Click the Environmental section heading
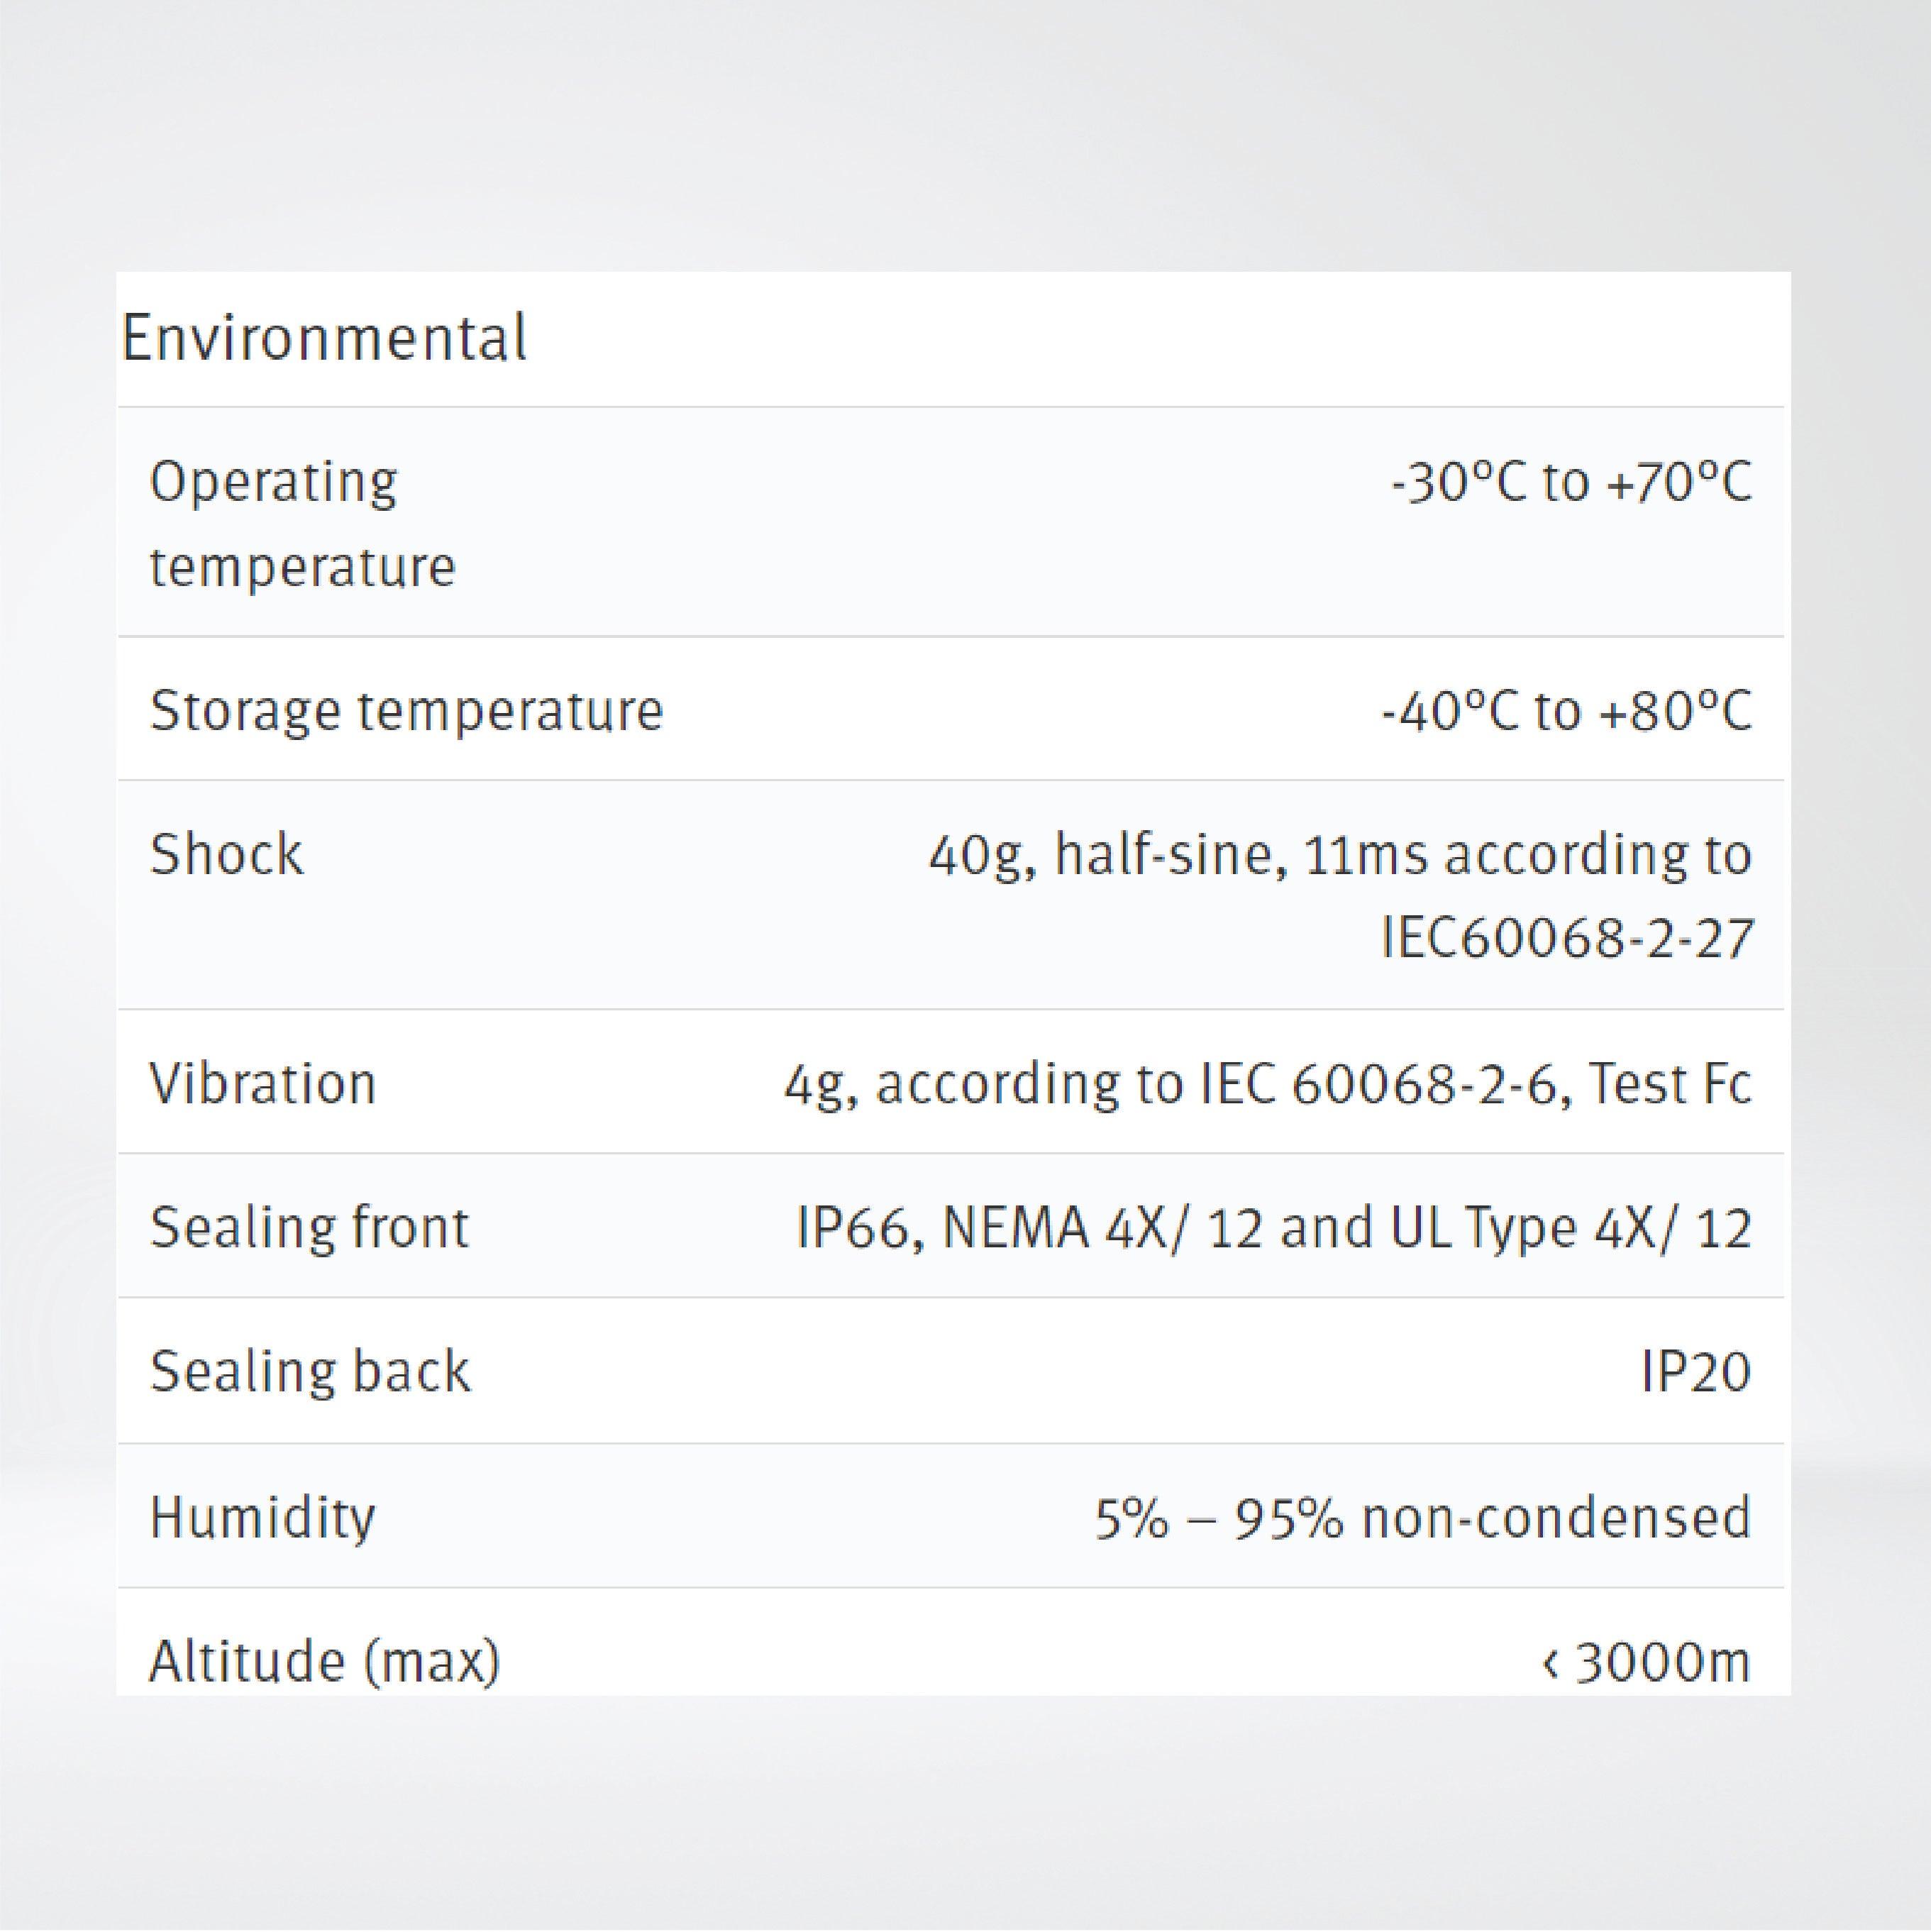Image resolution: width=1931 pixels, height=1932 pixels. tap(323, 339)
